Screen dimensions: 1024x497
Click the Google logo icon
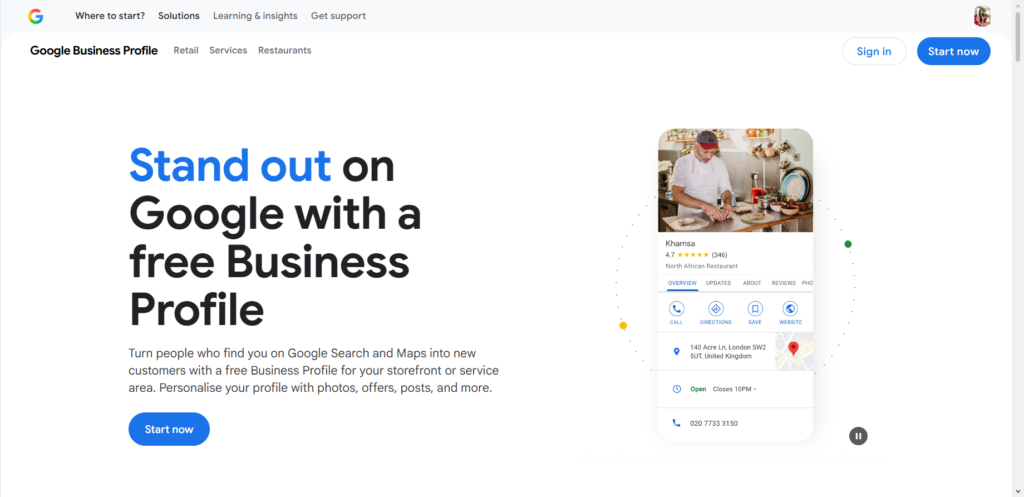[36, 16]
